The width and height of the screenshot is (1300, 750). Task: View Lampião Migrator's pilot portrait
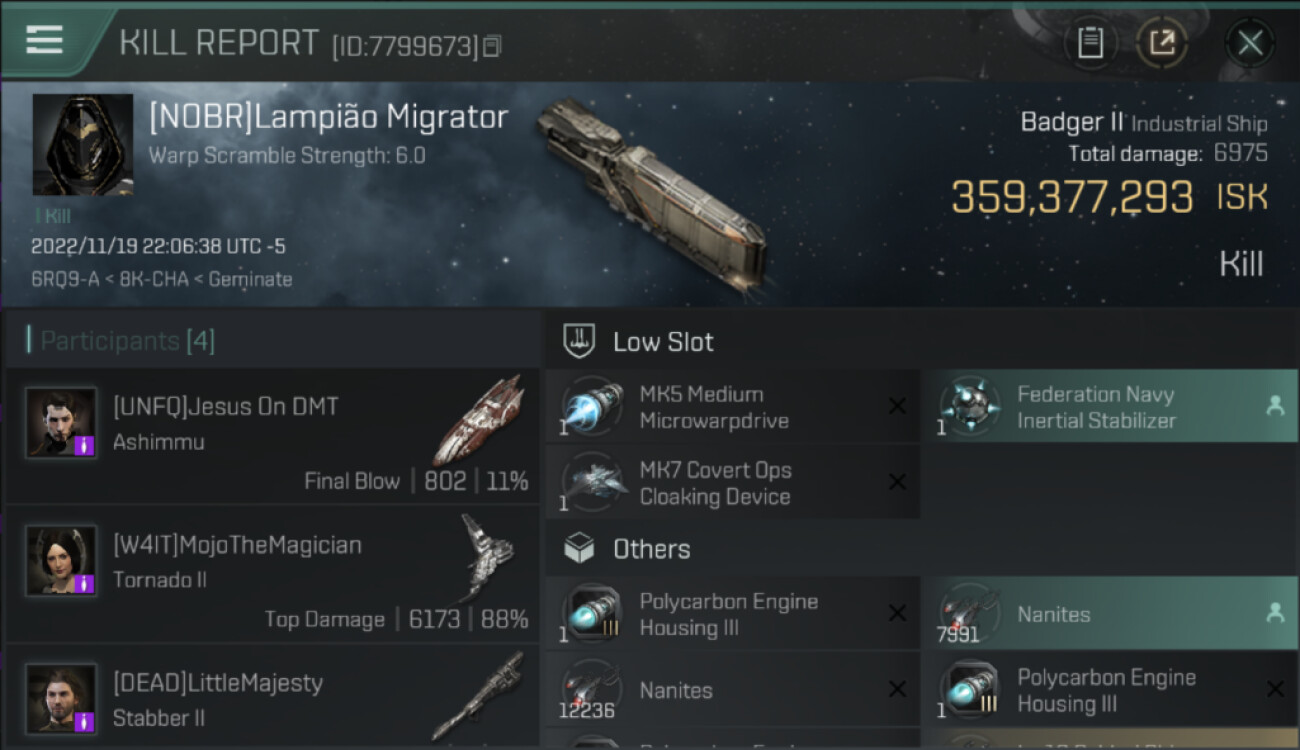click(83, 144)
